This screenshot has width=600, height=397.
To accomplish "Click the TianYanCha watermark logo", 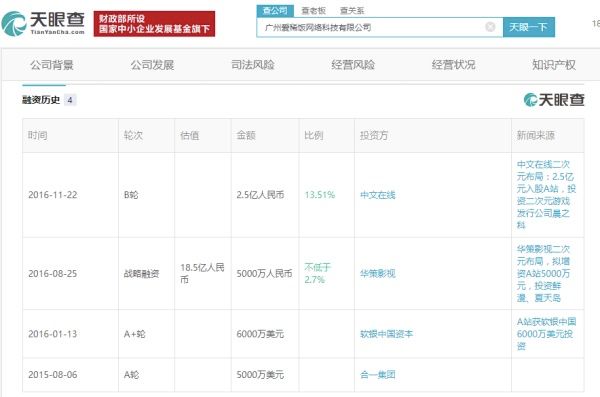I will pyautogui.click(x=554, y=100).
